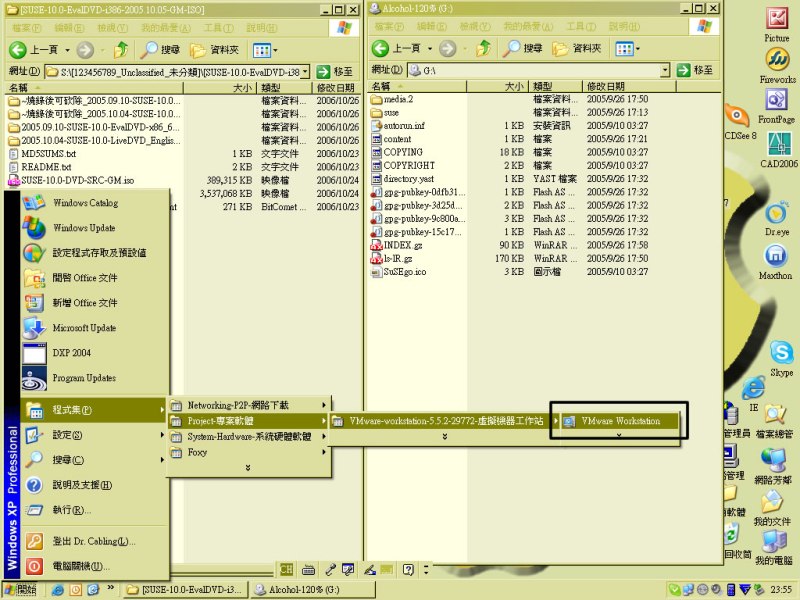Open the Picture desktop shortcut

[x=777, y=25]
